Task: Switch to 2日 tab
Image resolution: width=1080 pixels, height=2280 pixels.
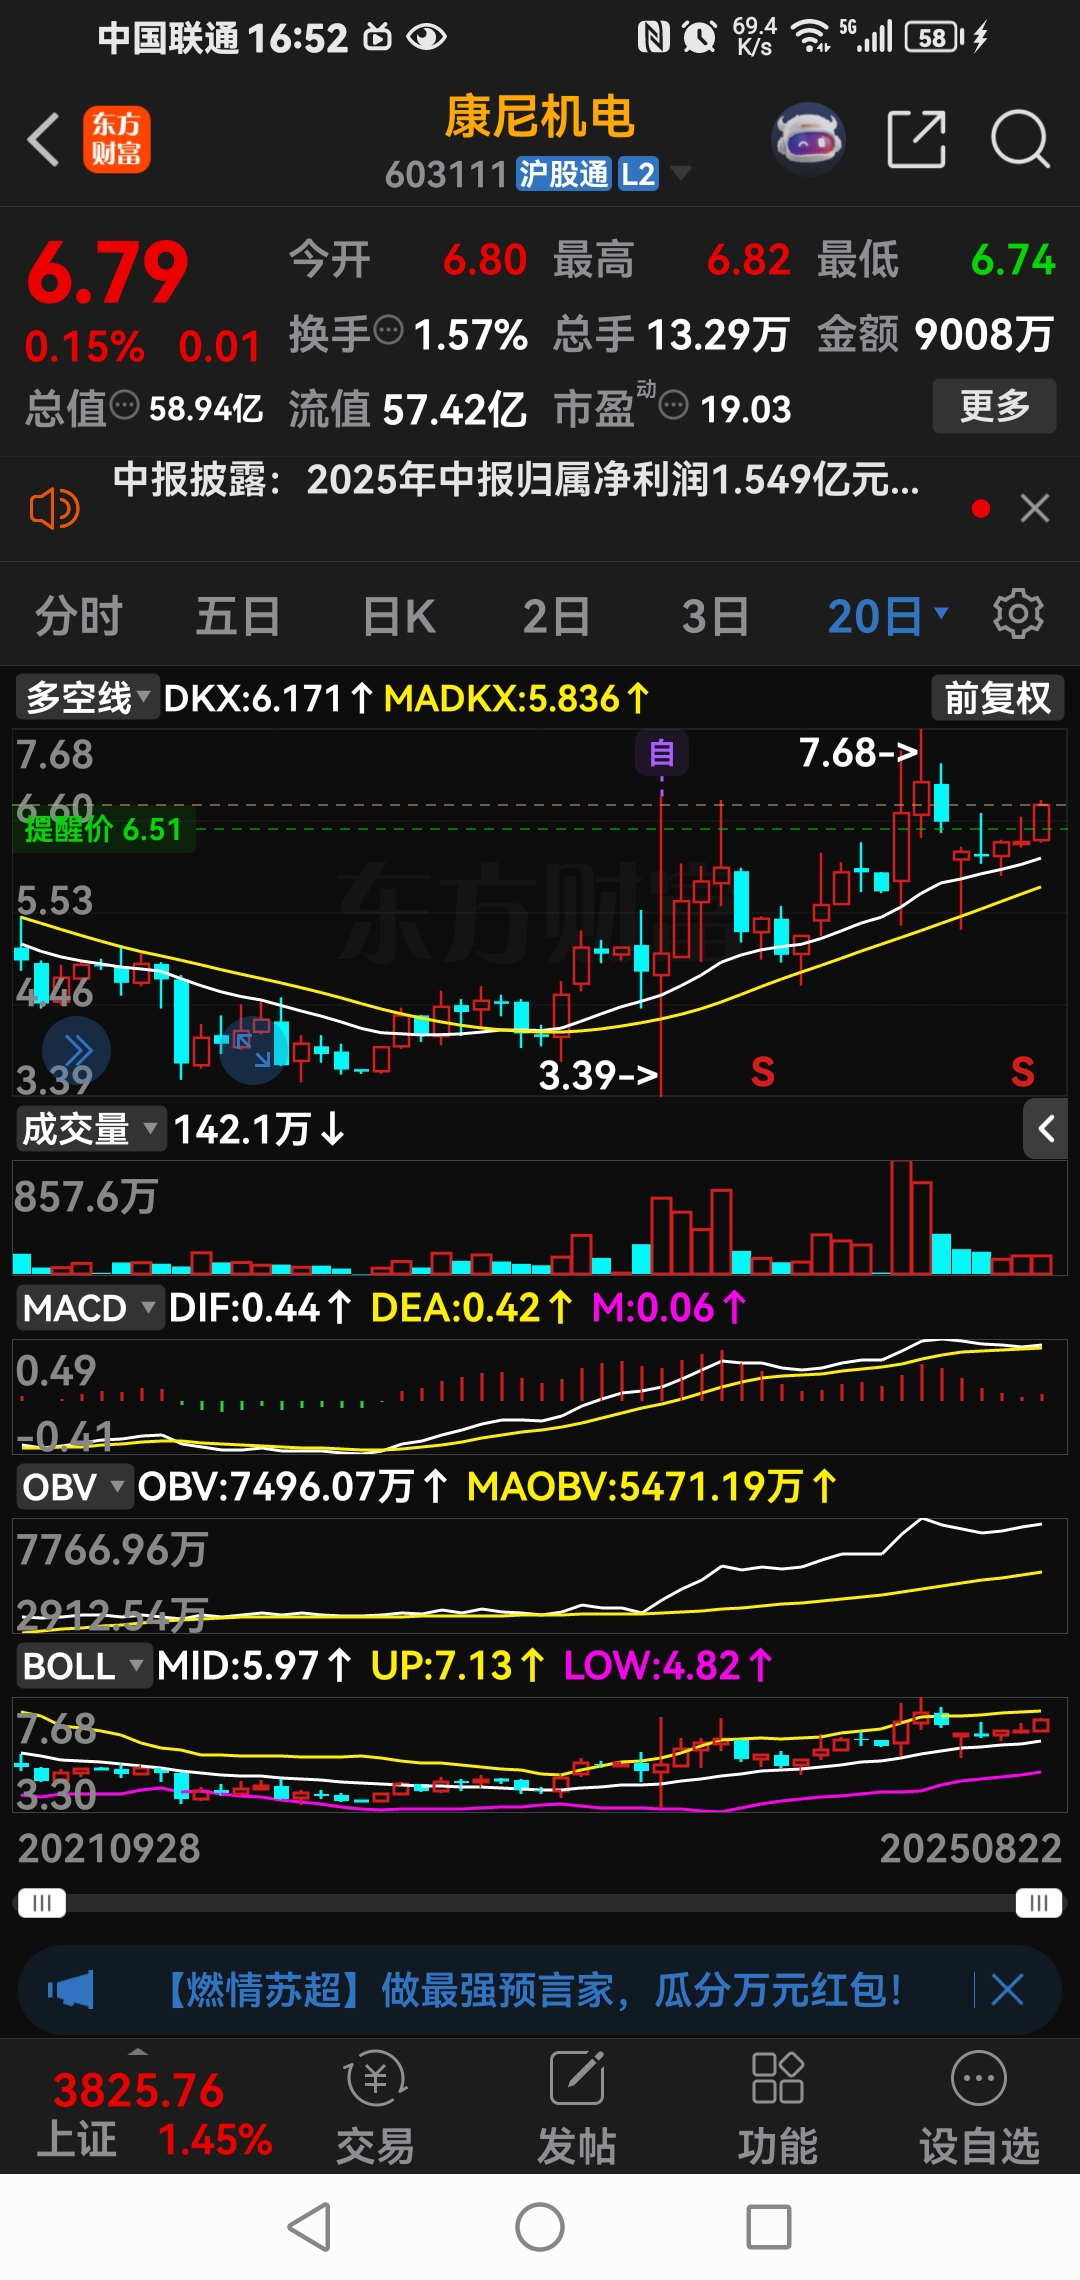Action: pyautogui.click(x=556, y=615)
